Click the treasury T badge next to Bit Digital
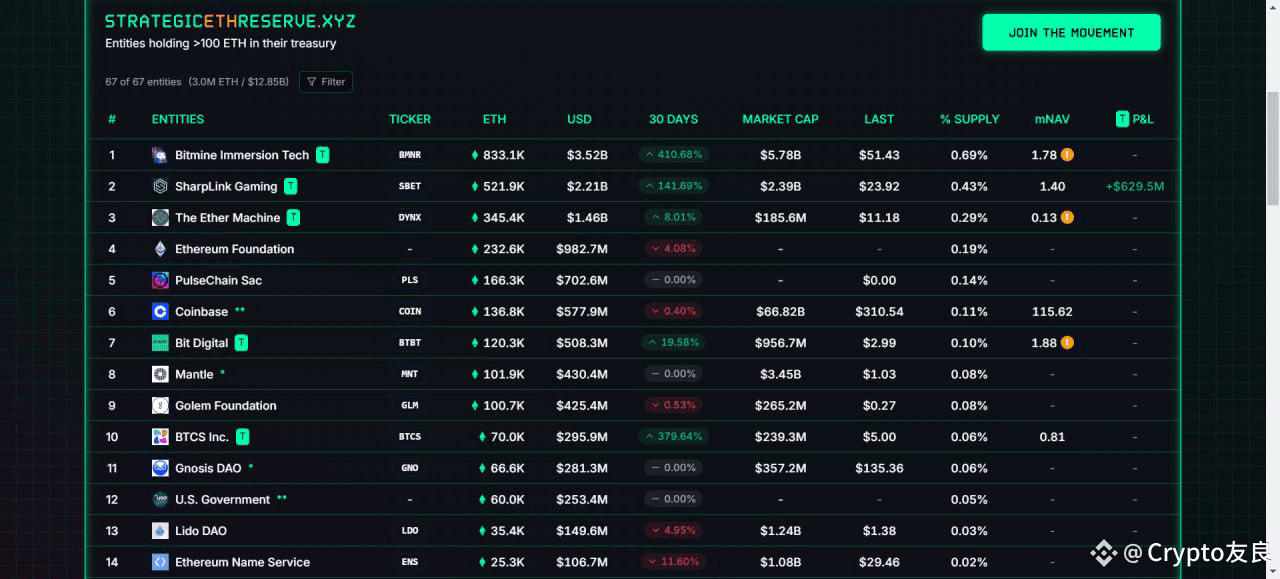Screen dimensions: 1280x579 click(241, 343)
